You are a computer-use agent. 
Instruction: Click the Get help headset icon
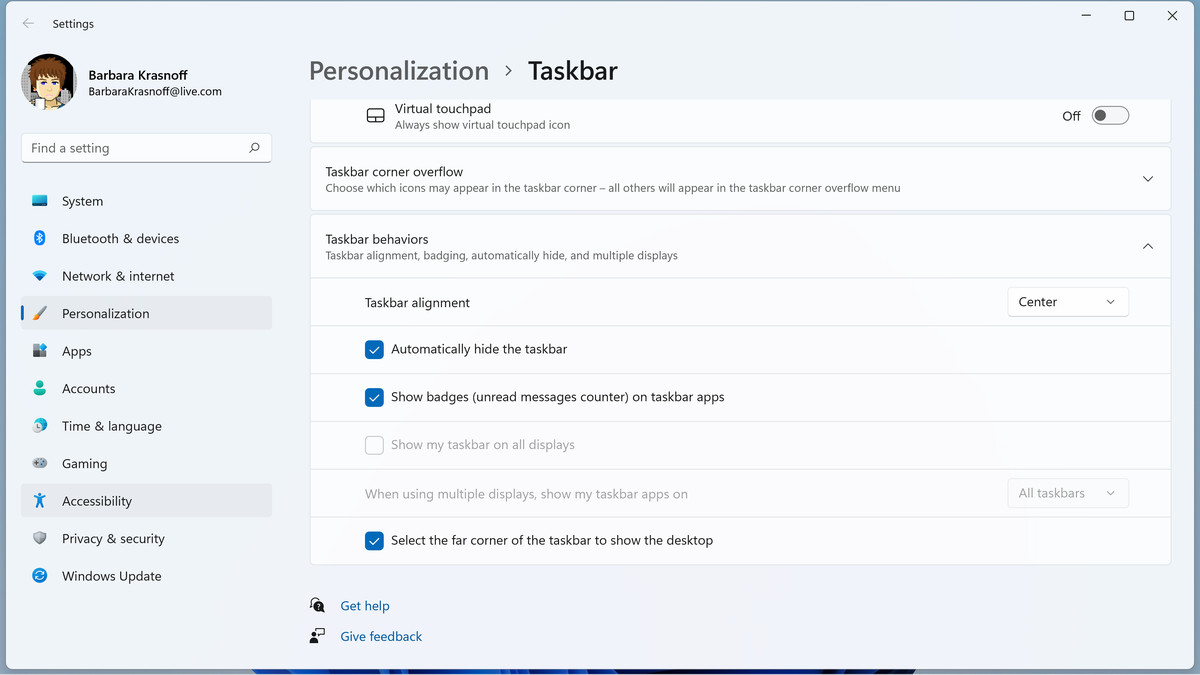317,605
